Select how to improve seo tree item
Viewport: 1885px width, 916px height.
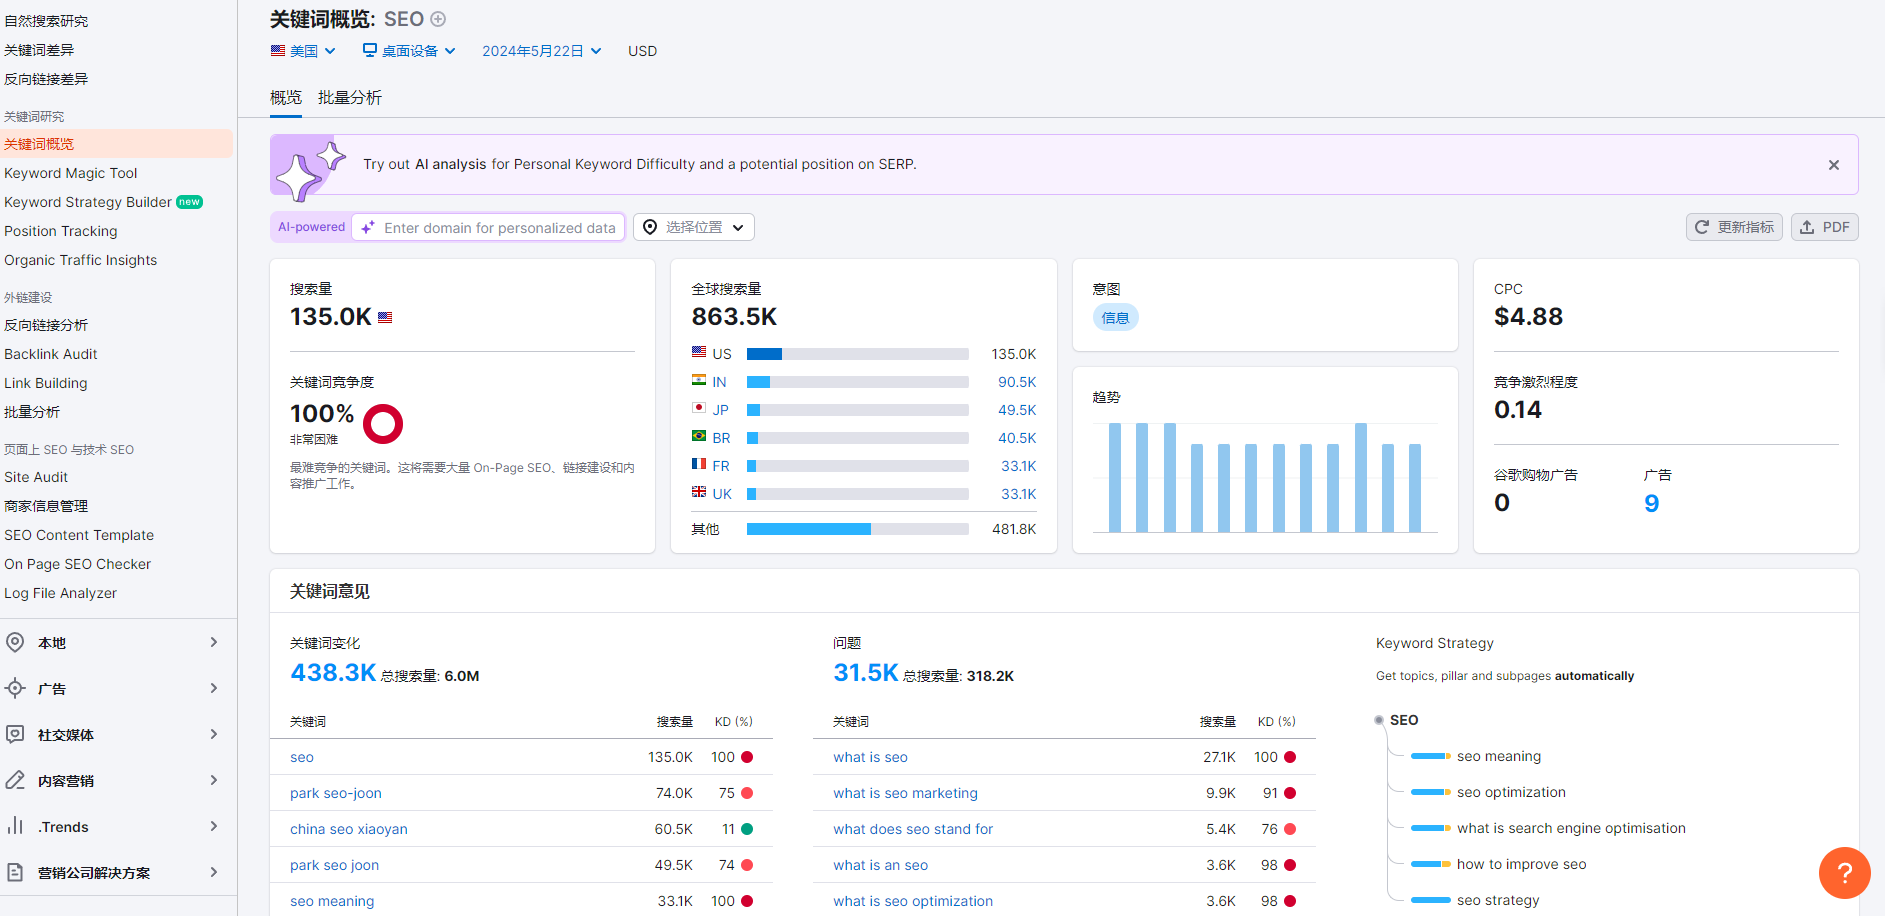[1521, 864]
